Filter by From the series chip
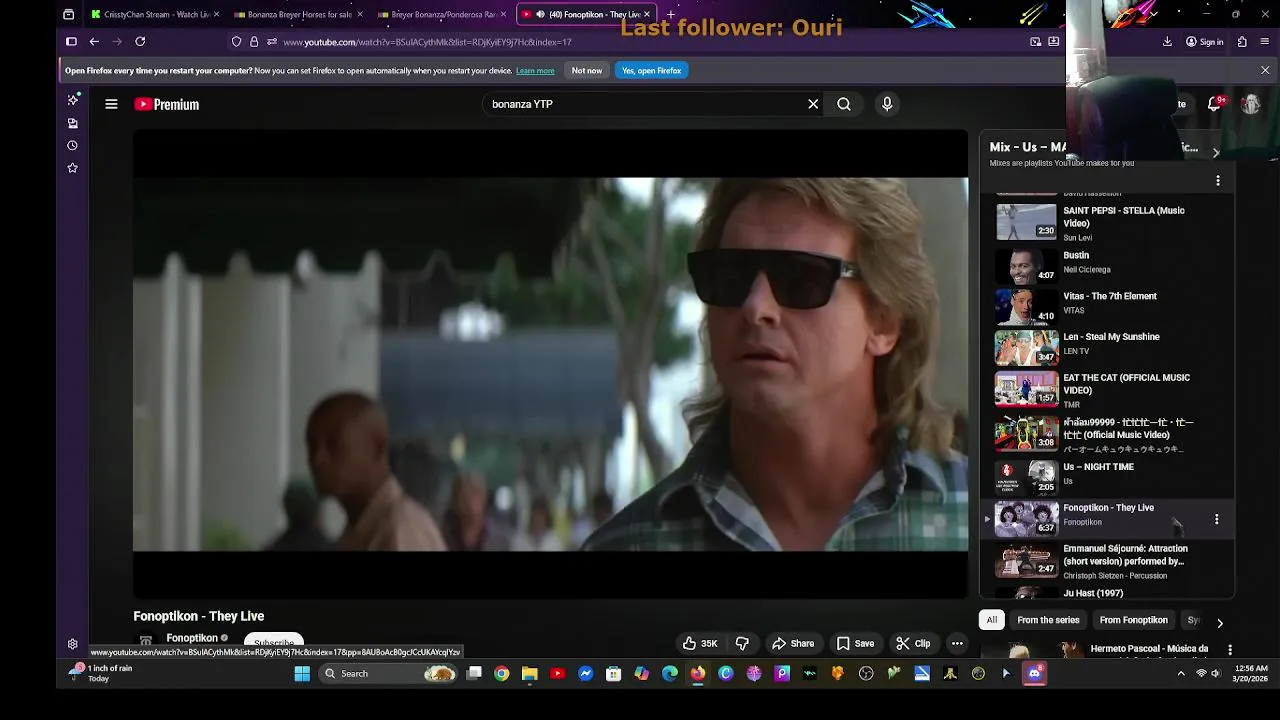This screenshot has height=720, width=1280. click(x=1048, y=620)
